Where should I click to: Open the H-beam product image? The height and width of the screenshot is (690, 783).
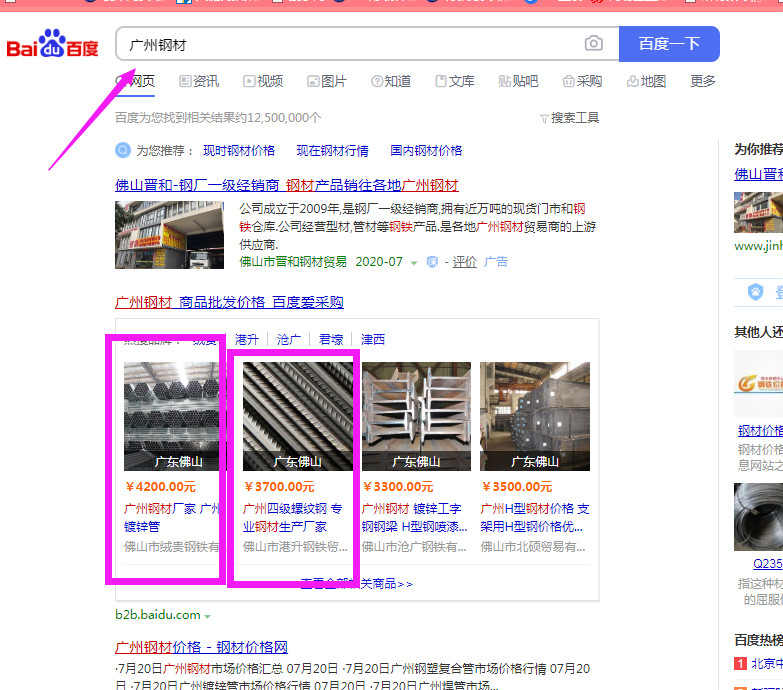click(416, 416)
